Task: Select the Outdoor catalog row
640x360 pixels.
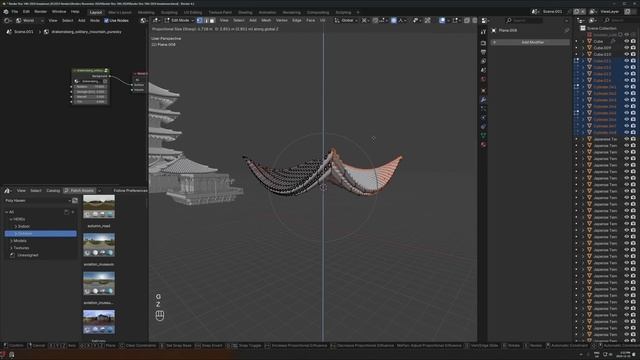Action: (x=40, y=233)
